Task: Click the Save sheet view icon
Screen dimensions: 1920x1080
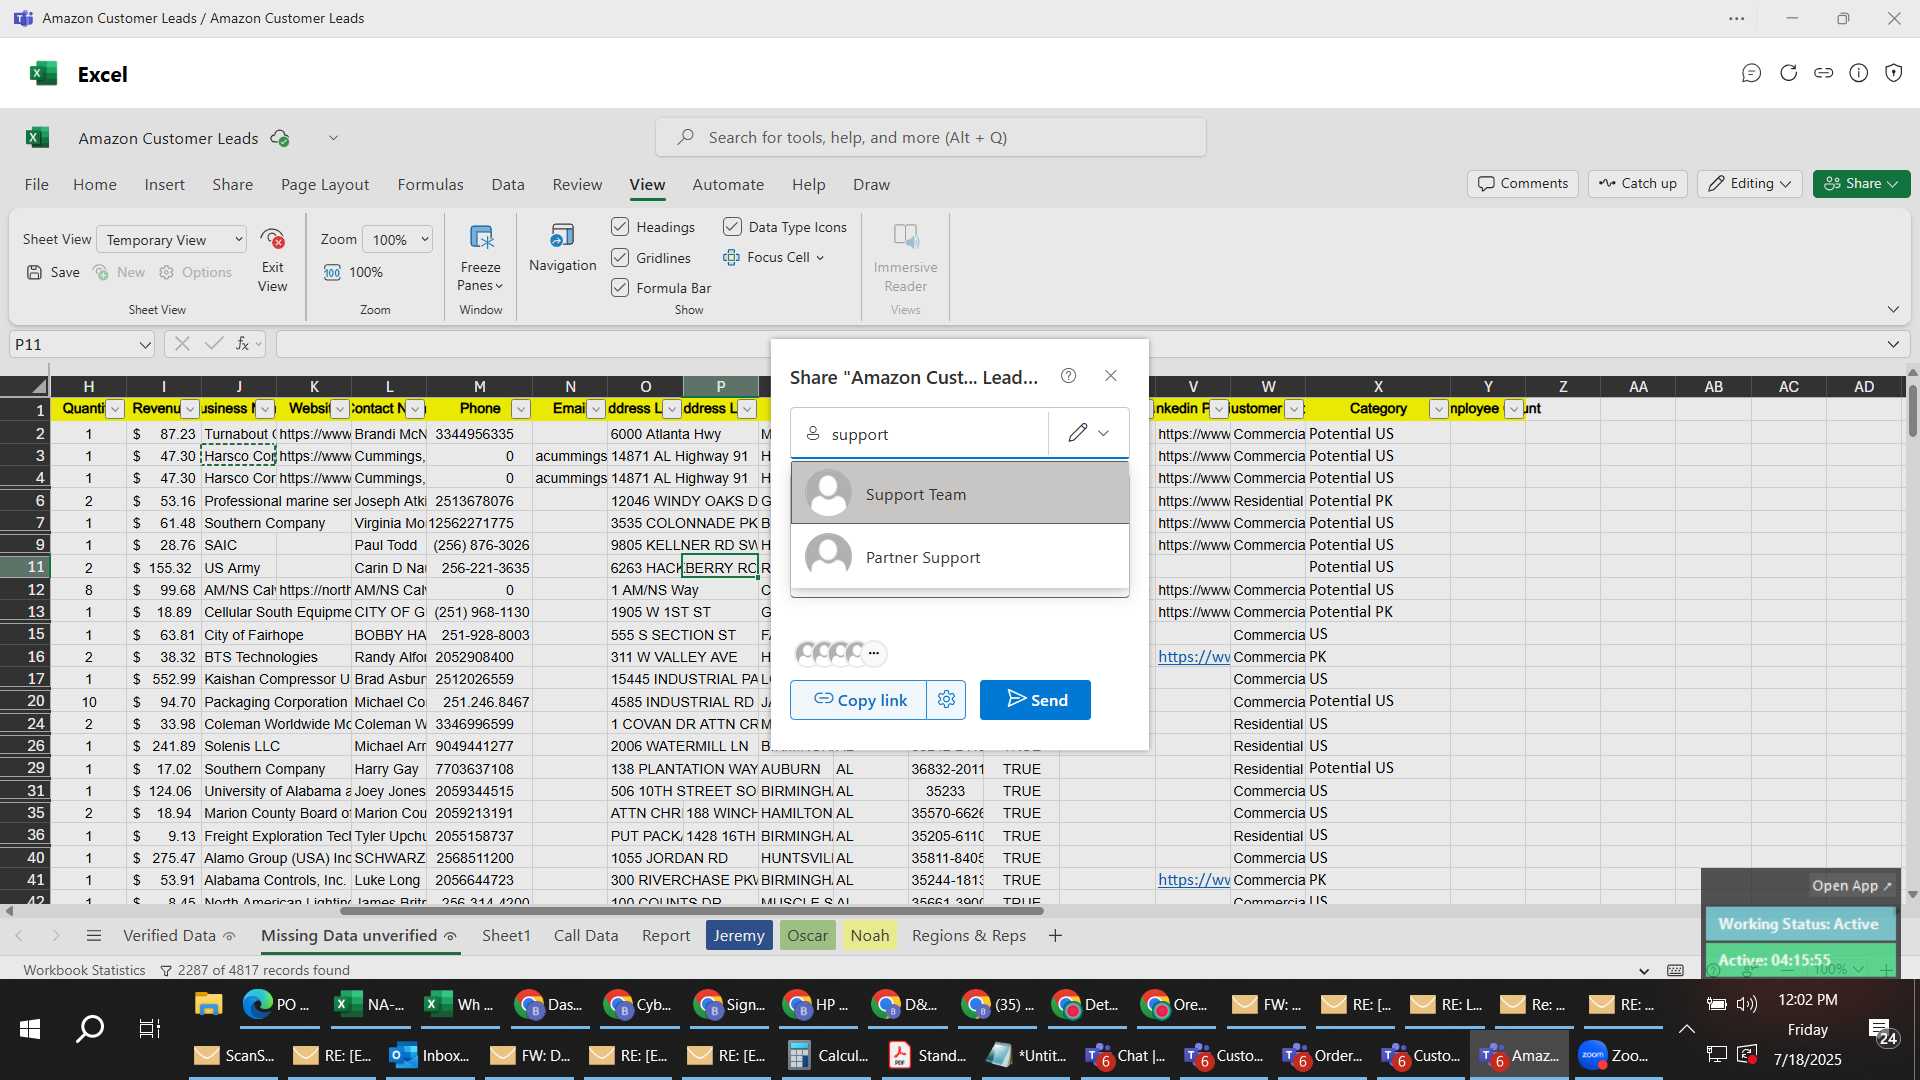Action: point(35,272)
